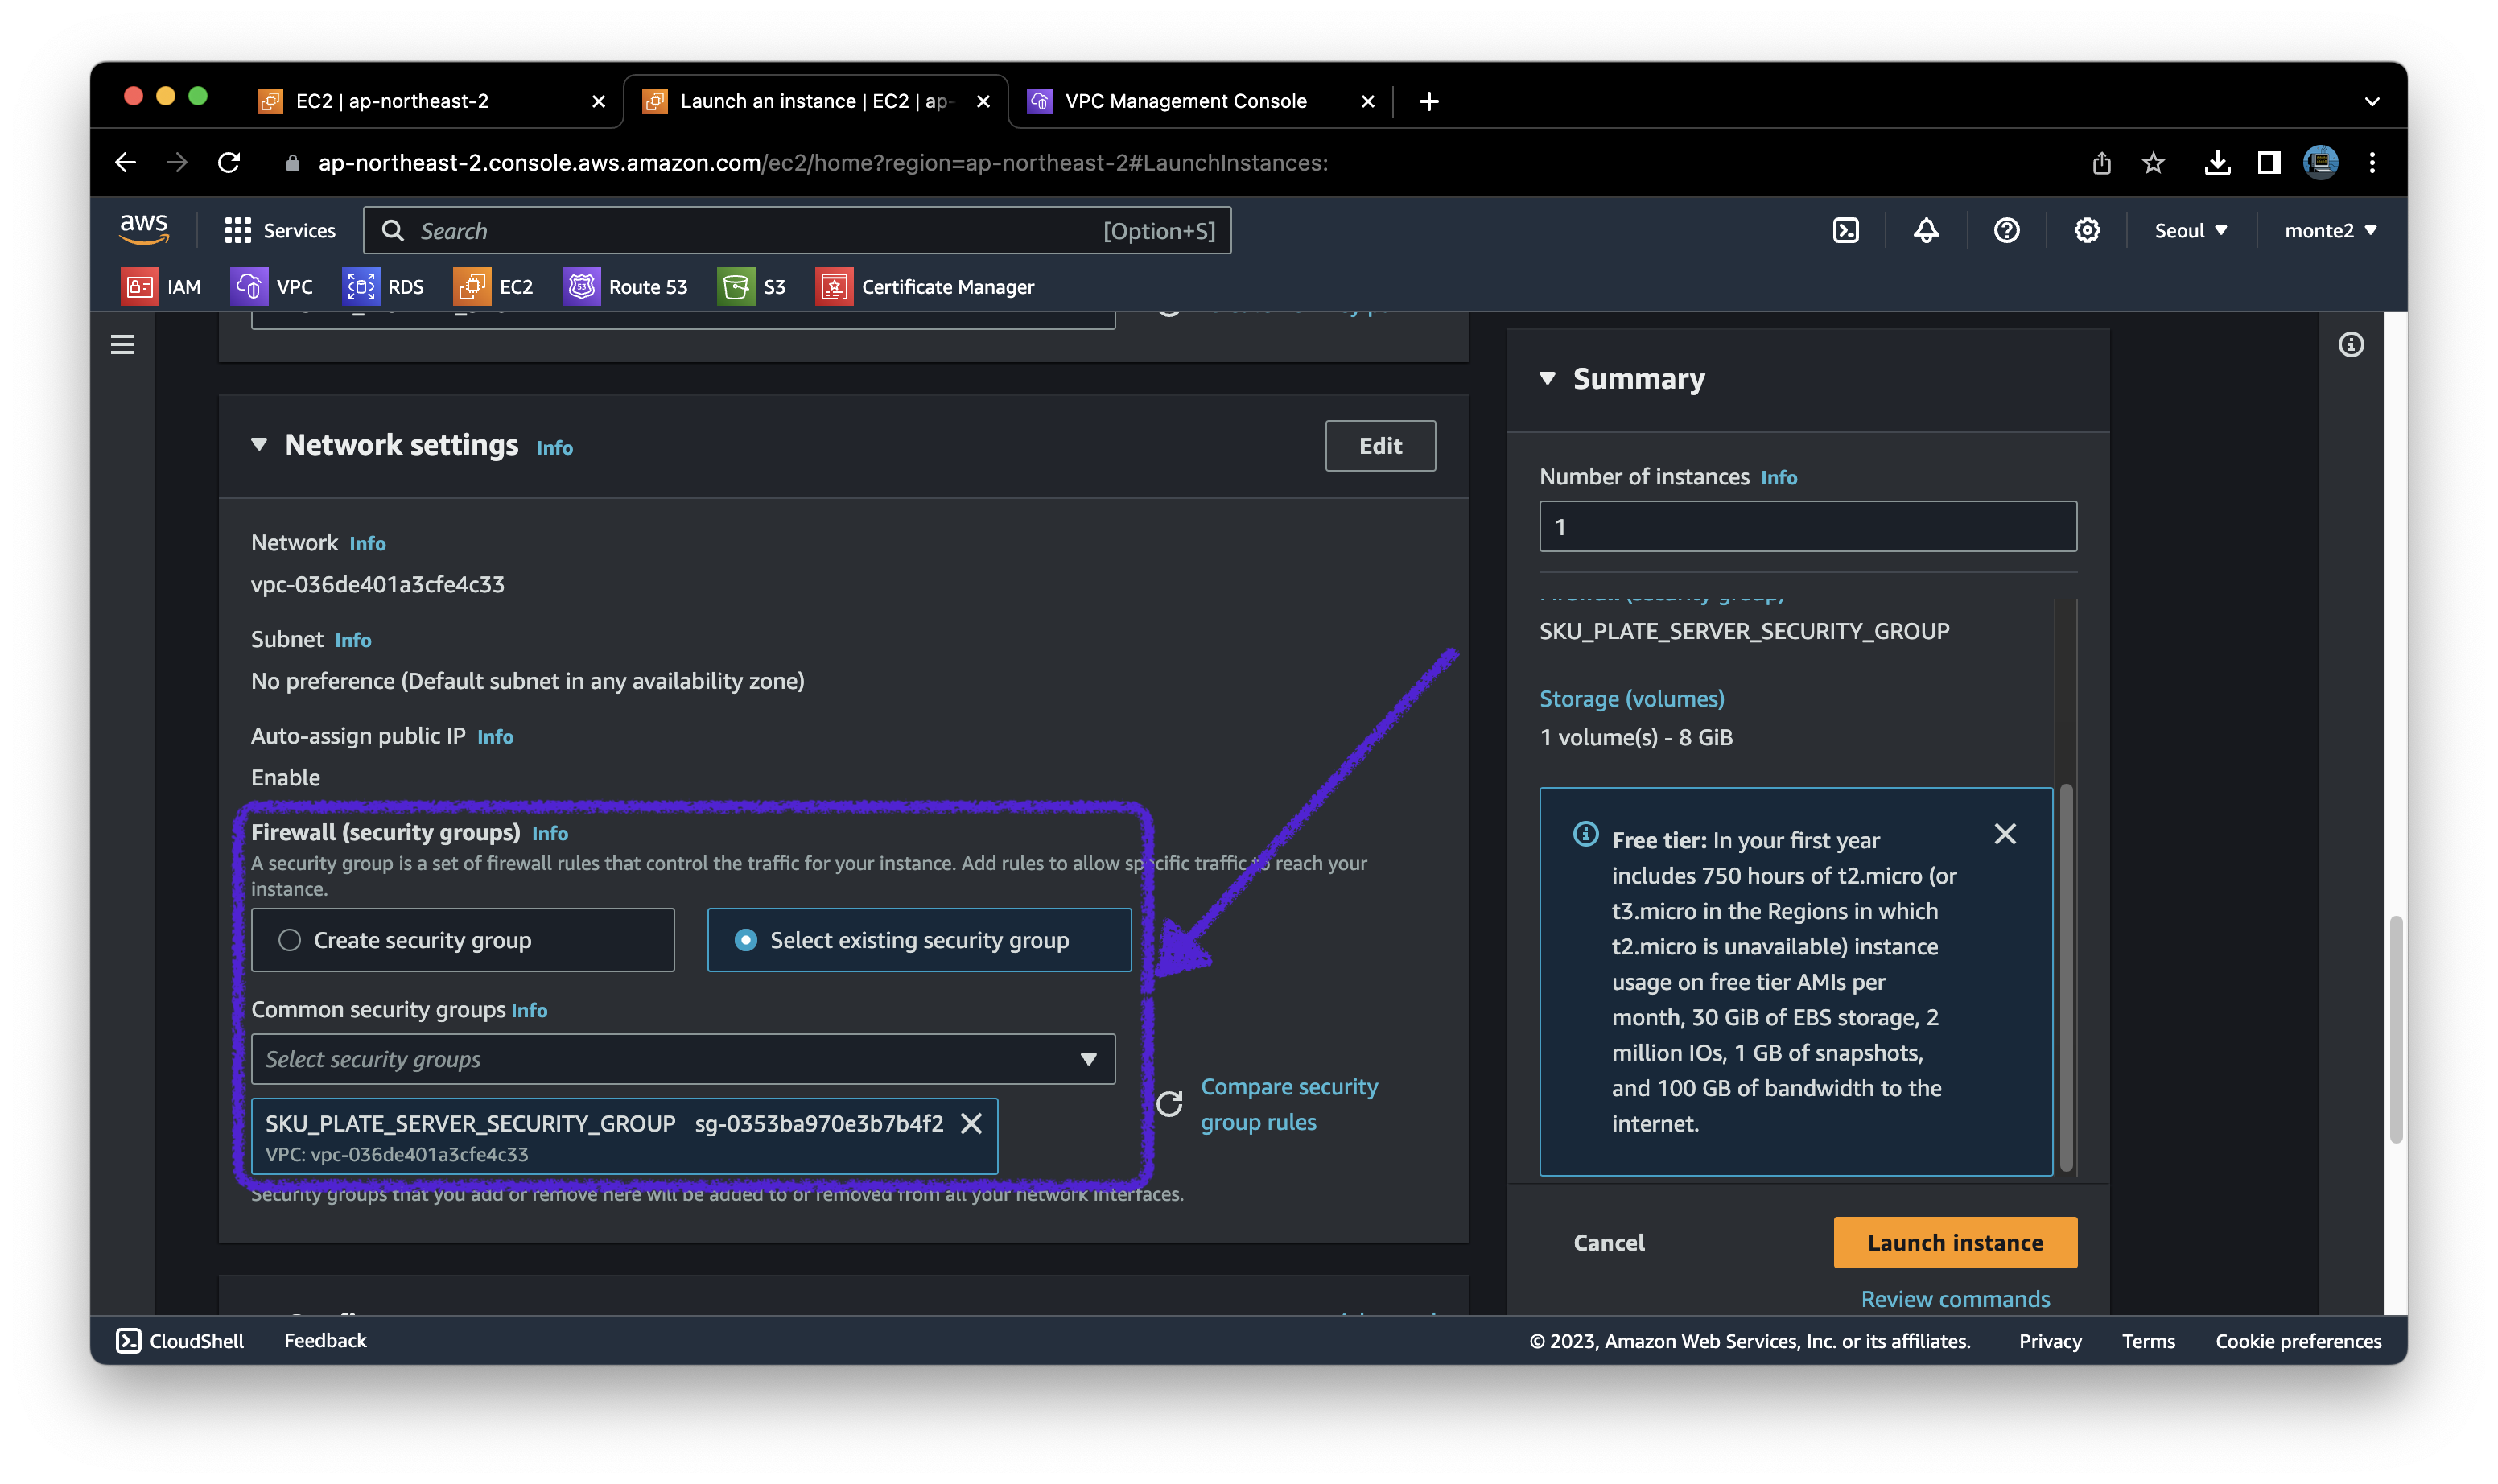Open CloudShell from the top navigation icon
The width and height of the screenshot is (2498, 1484).
point(1845,231)
